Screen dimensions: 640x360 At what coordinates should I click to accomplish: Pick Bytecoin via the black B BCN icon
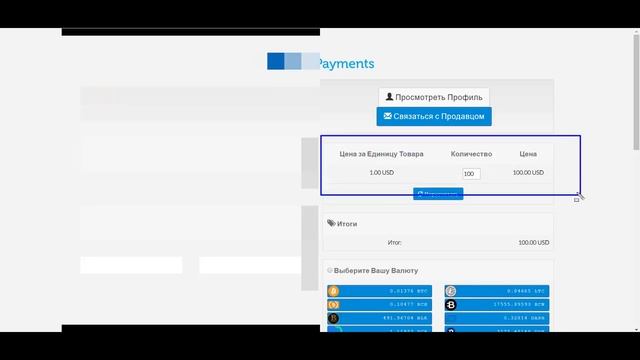coord(451,305)
